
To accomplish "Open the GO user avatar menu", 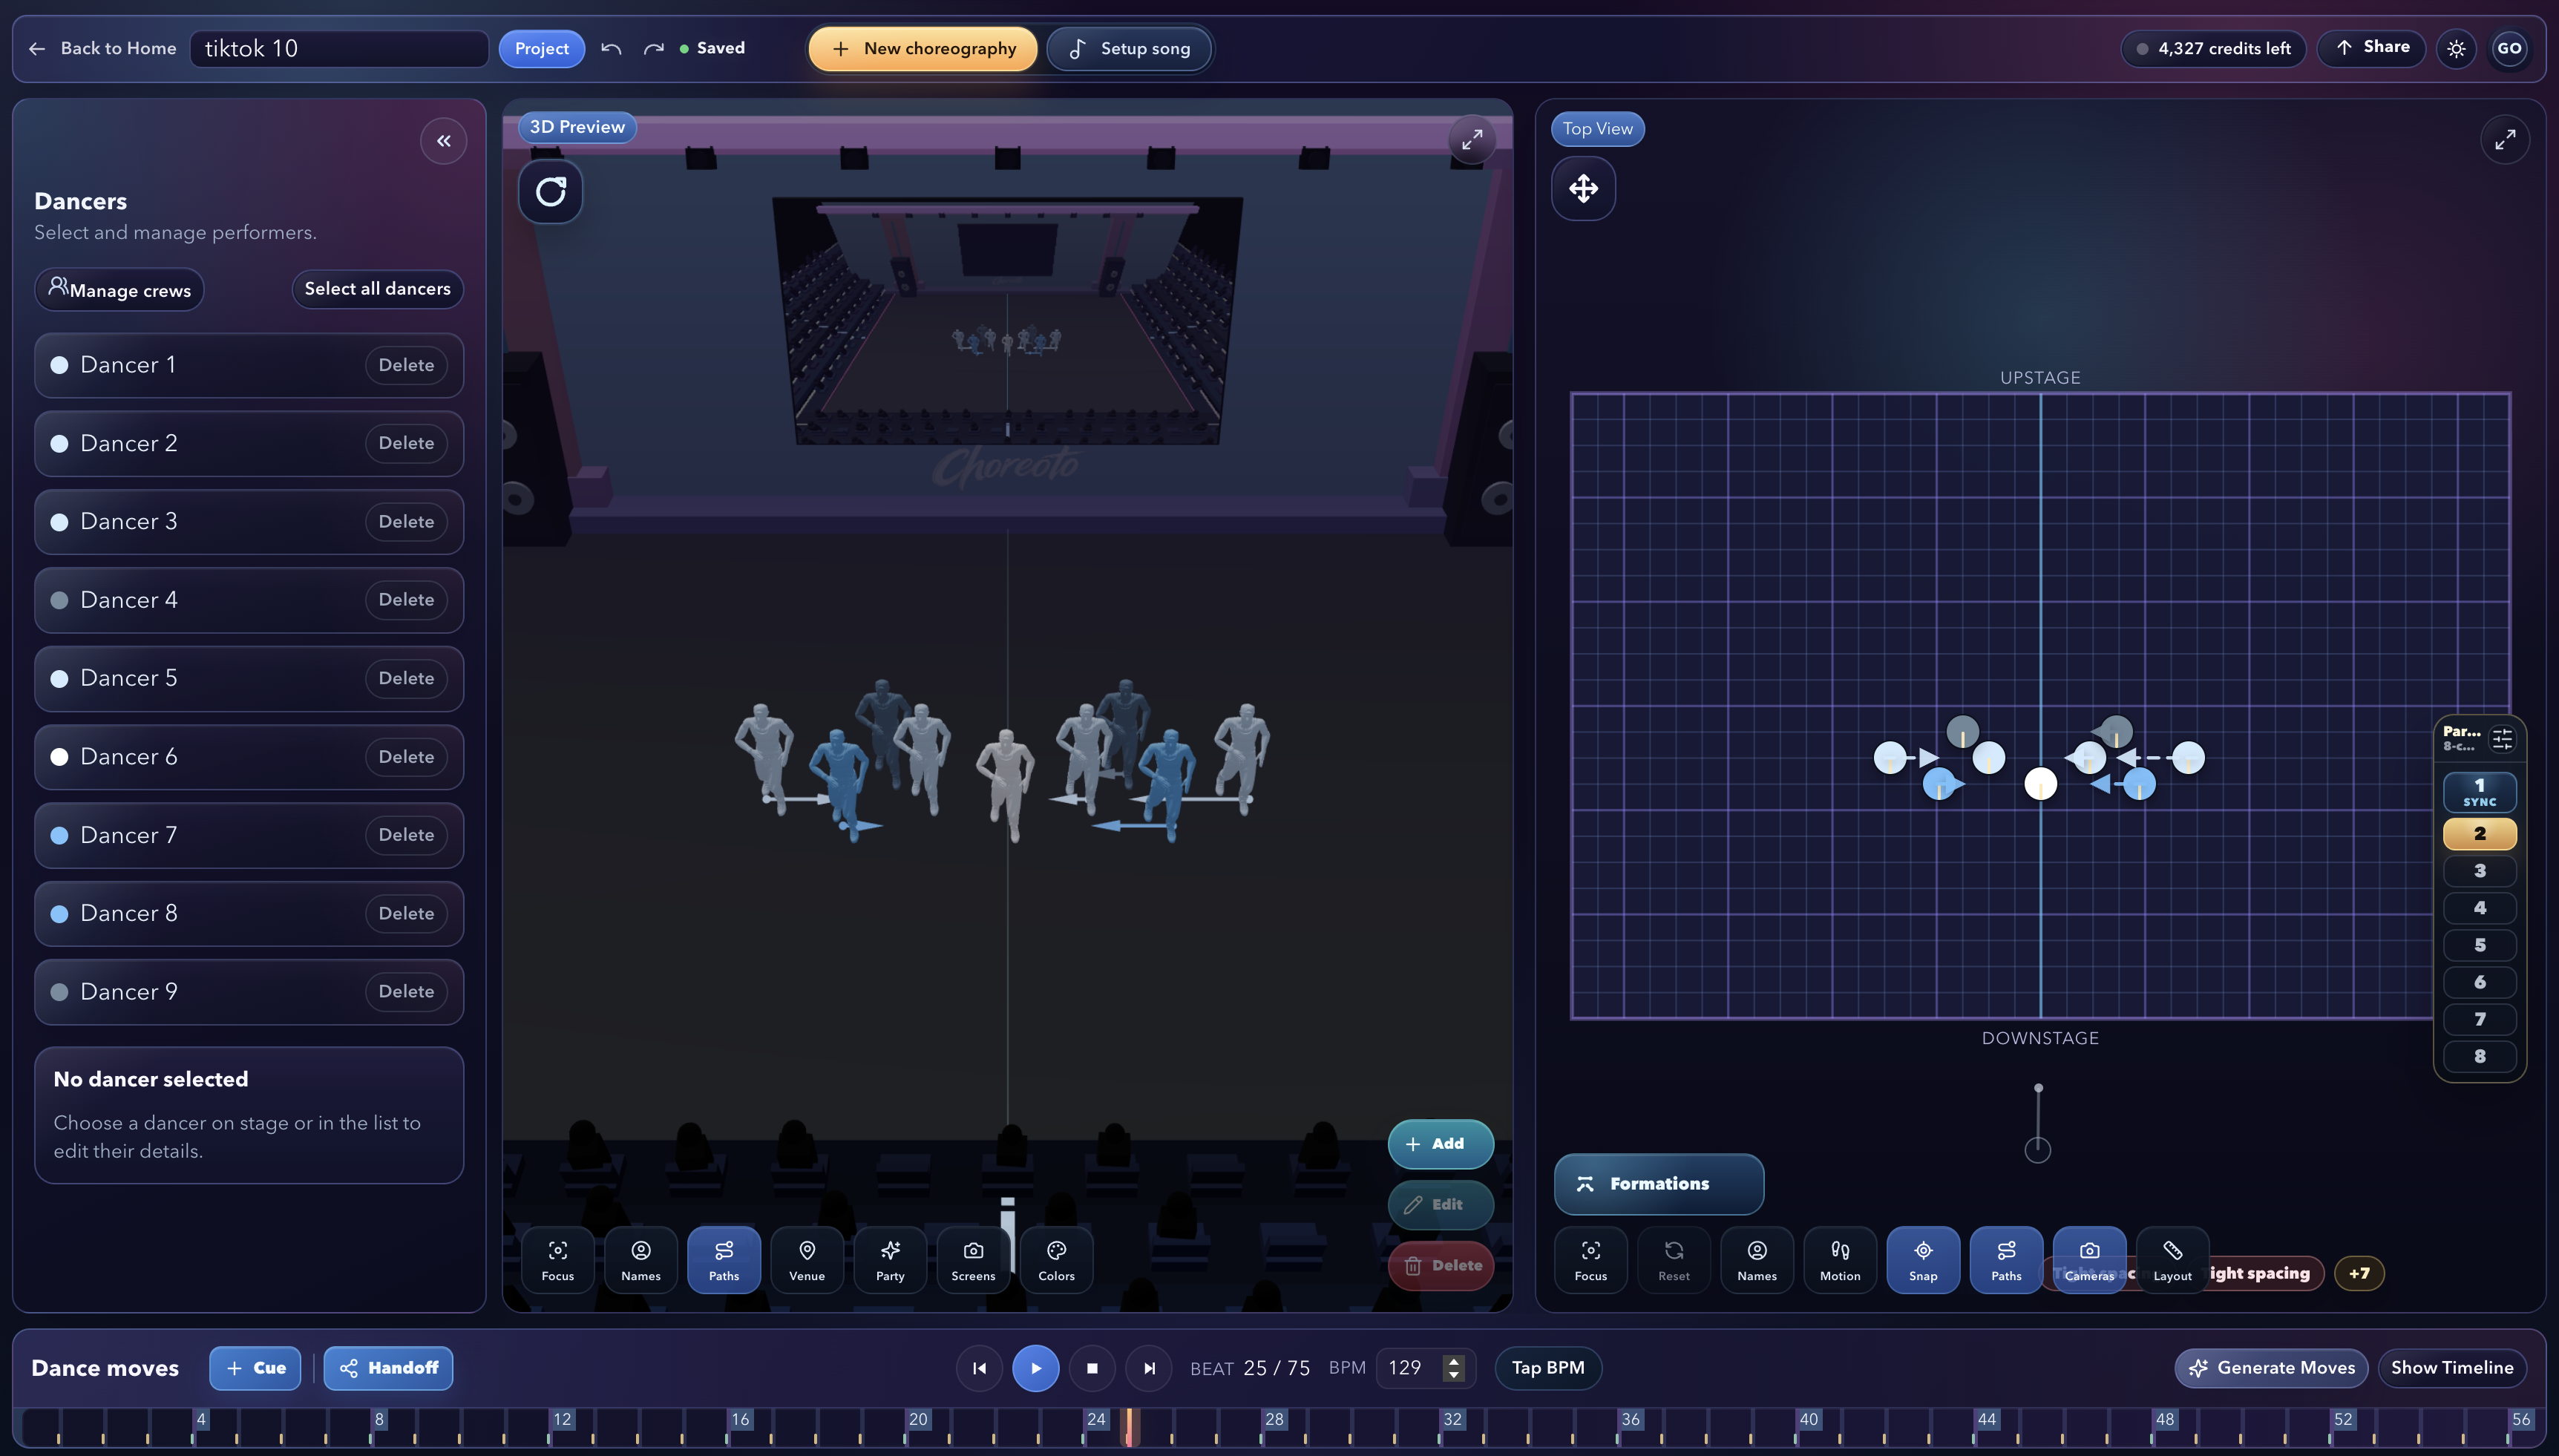I will click(x=2509, y=48).
